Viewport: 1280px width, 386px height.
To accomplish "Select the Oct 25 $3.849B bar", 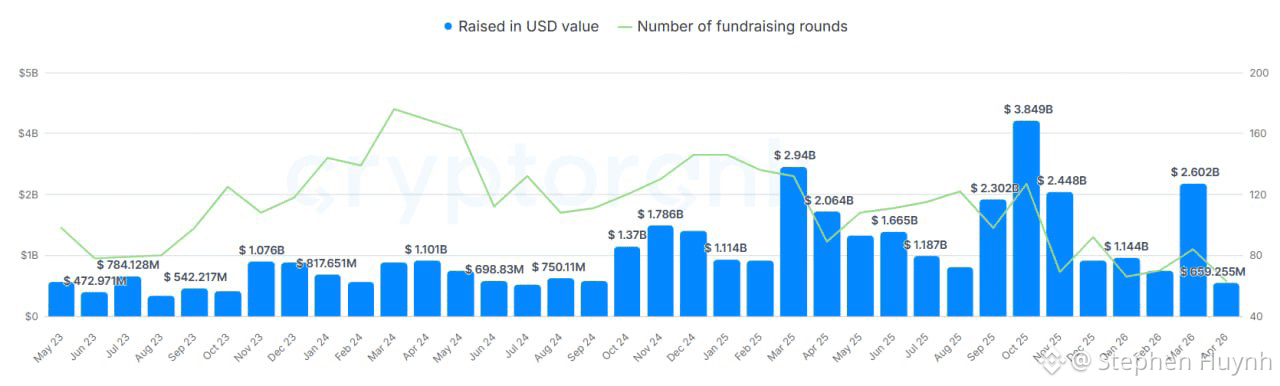I will (x=1026, y=219).
